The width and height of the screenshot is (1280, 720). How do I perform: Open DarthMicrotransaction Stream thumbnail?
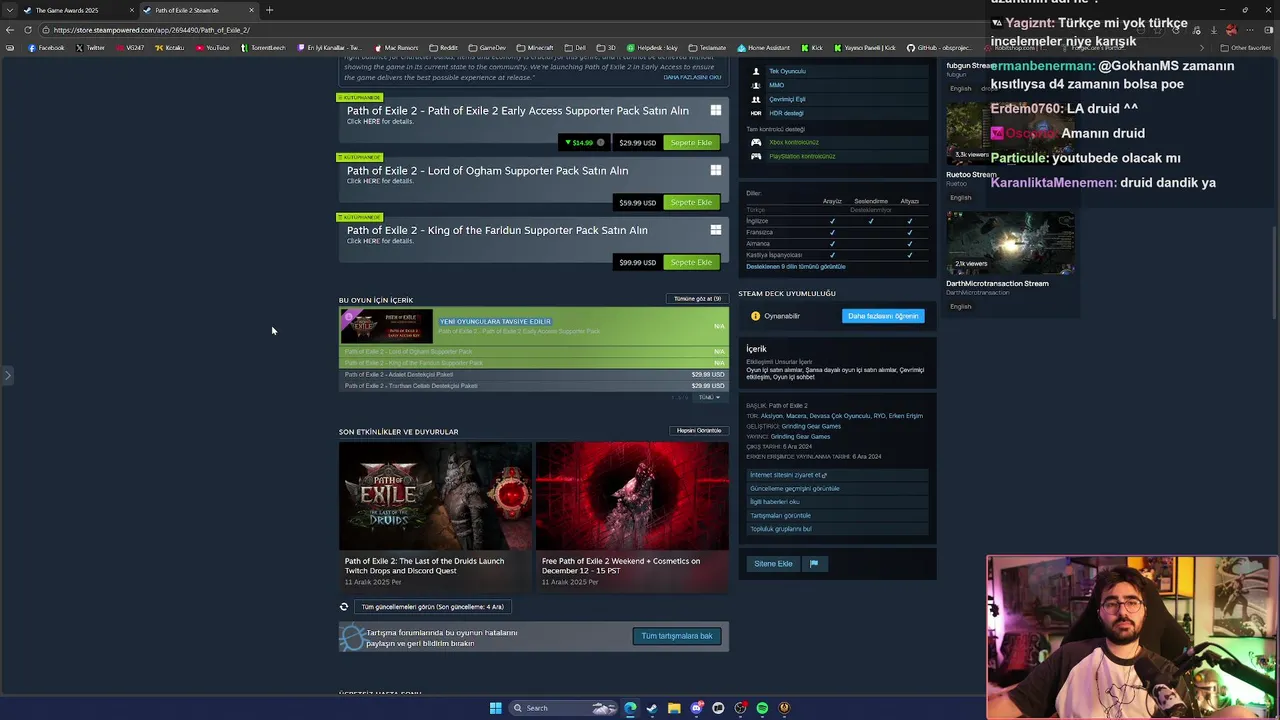1010,243
